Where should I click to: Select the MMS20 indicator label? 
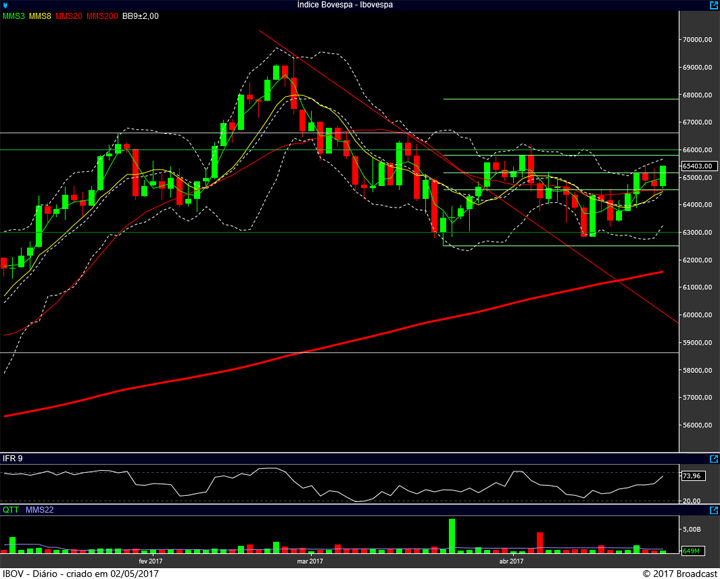tap(69, 17)
